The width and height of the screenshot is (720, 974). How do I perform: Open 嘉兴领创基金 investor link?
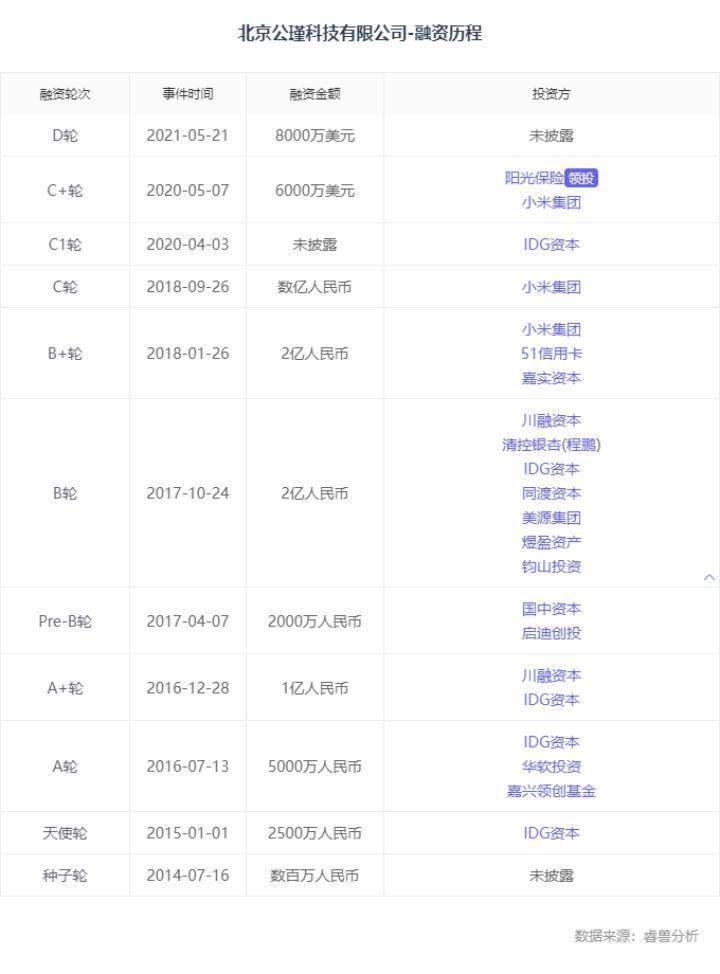[551, 791]
